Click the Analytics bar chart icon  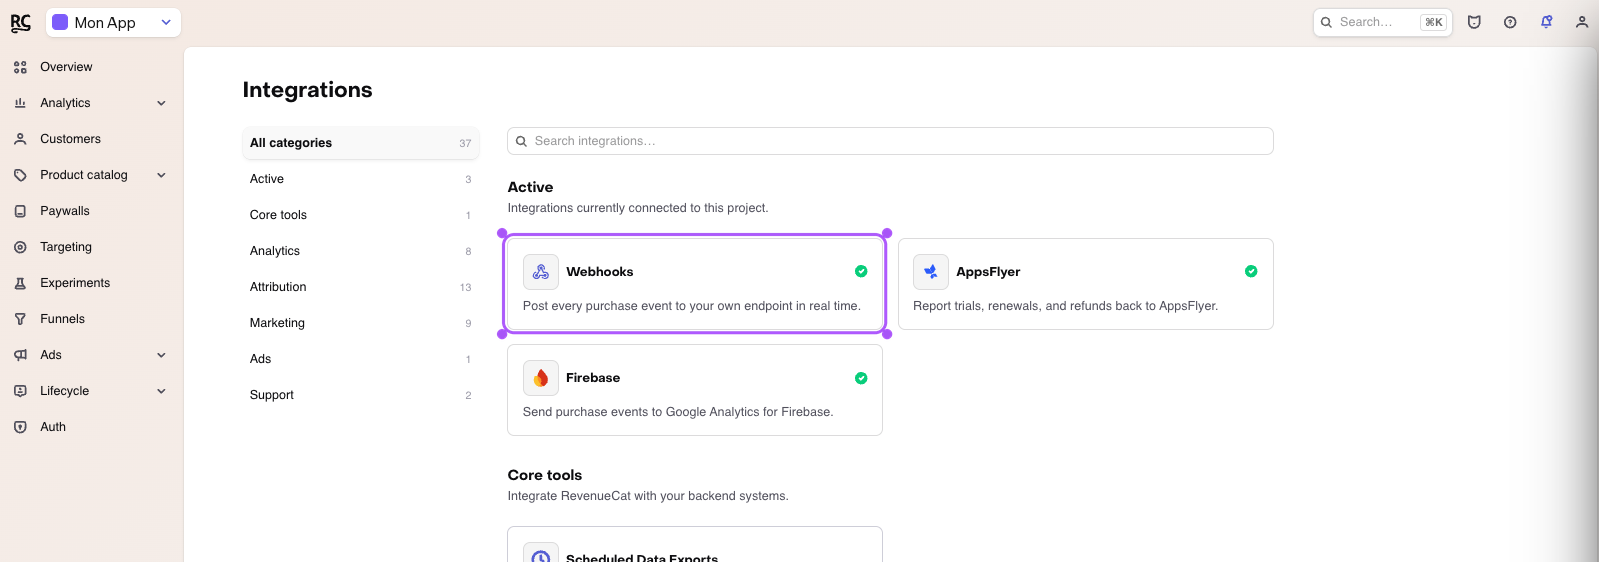click(x=20, y=103)
